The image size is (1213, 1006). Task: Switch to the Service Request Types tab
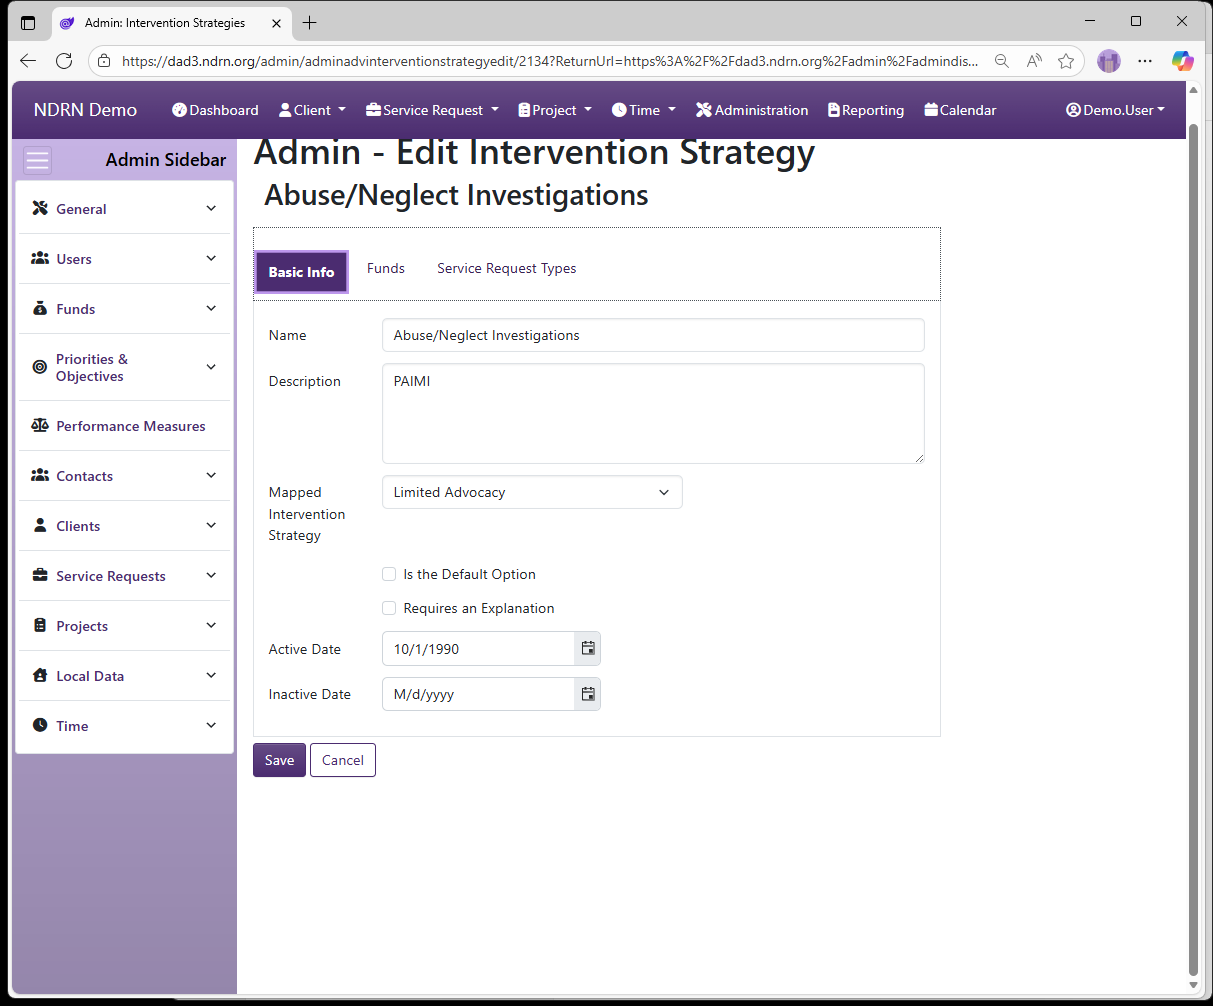(x=507, y=268)
